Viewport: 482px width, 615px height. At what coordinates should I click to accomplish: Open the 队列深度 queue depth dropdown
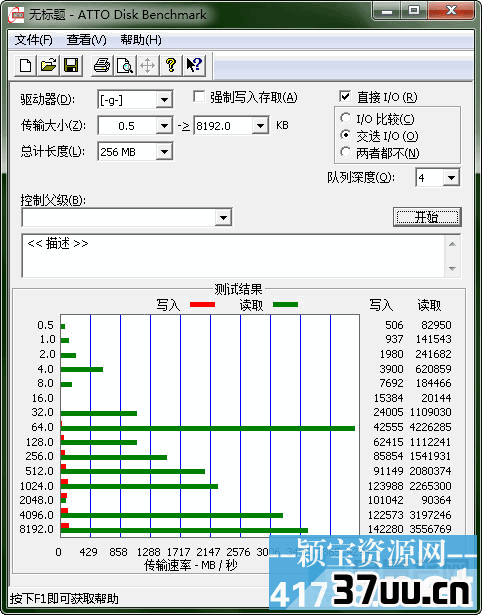tap(451, 178)
